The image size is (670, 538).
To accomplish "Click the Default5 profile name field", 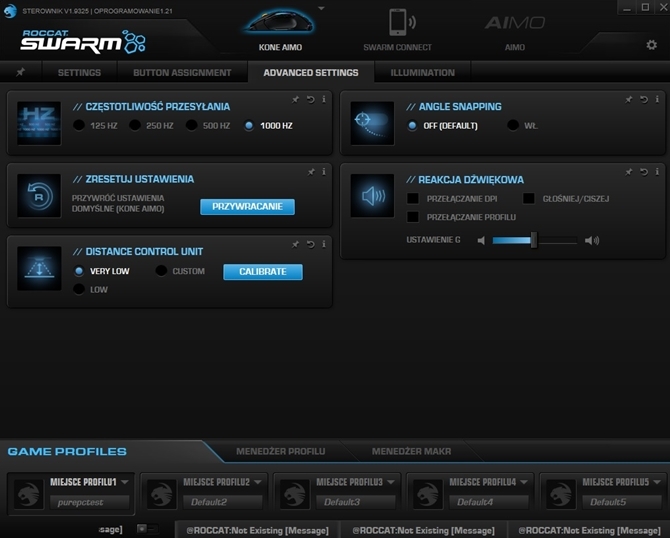I will (622, 502).
